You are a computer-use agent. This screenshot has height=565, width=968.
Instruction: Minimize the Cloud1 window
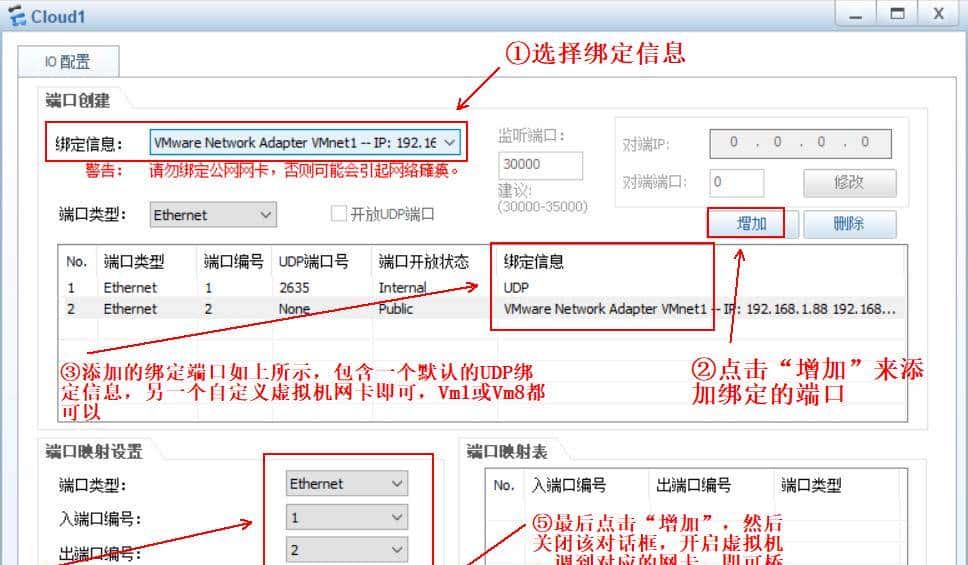pyautogui.click(x=856, y=15)
